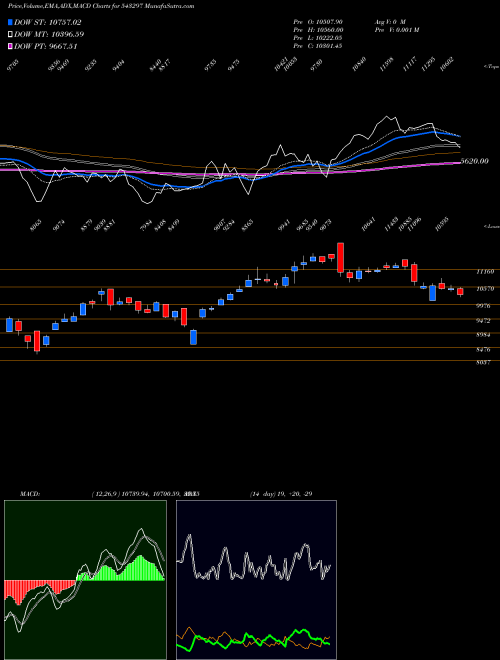Select the 'DOW MT: 10396.59' legend label
Viewport: 500px width, 660px height.
pyautogui.click(x=49, y=34)
